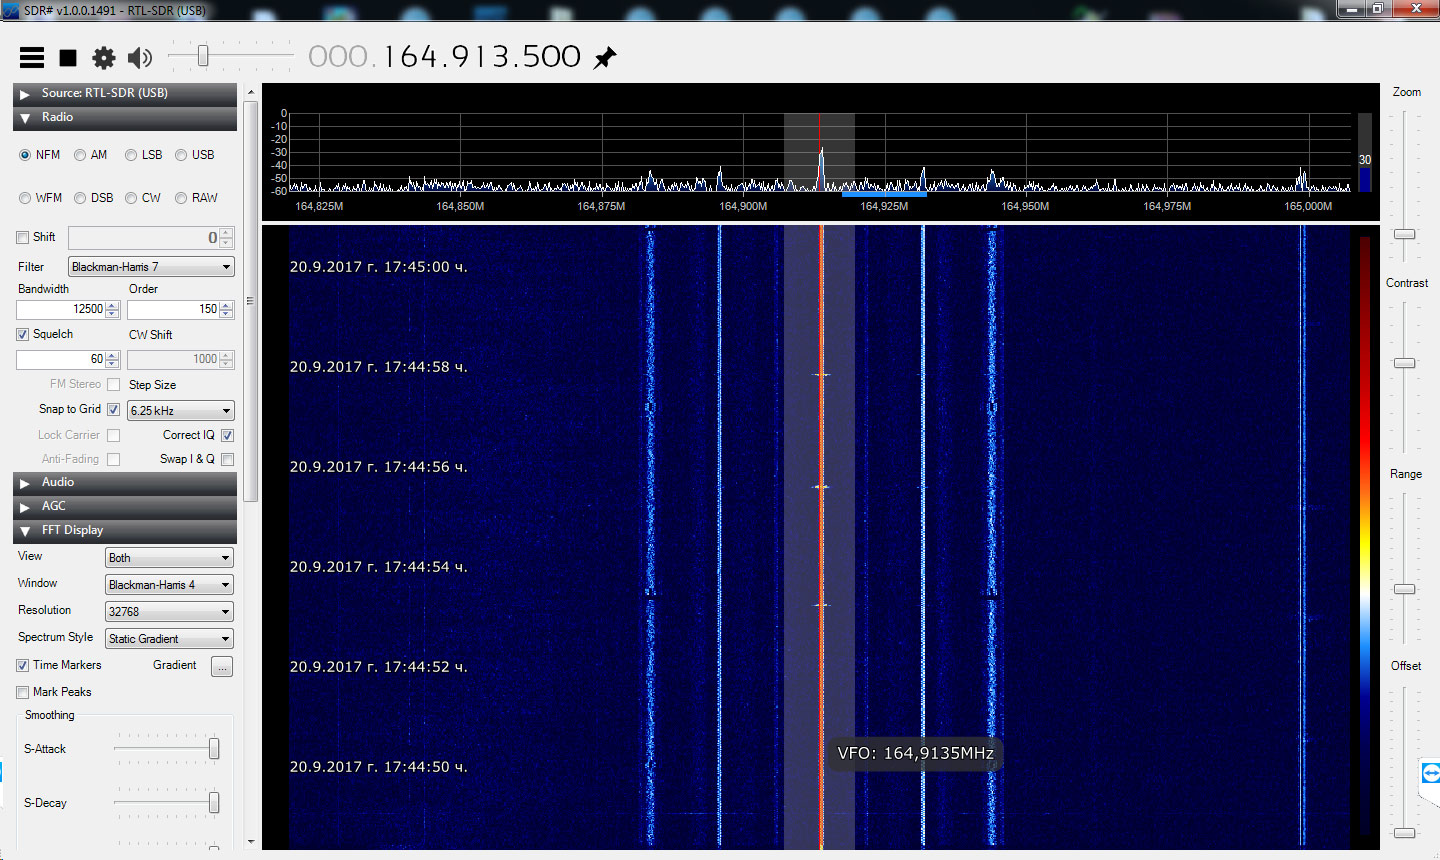Click the frequency display 164.913.500
The width and height of the screenshot is (1440, 860).
pyautogui.click(x=444, y=57)
